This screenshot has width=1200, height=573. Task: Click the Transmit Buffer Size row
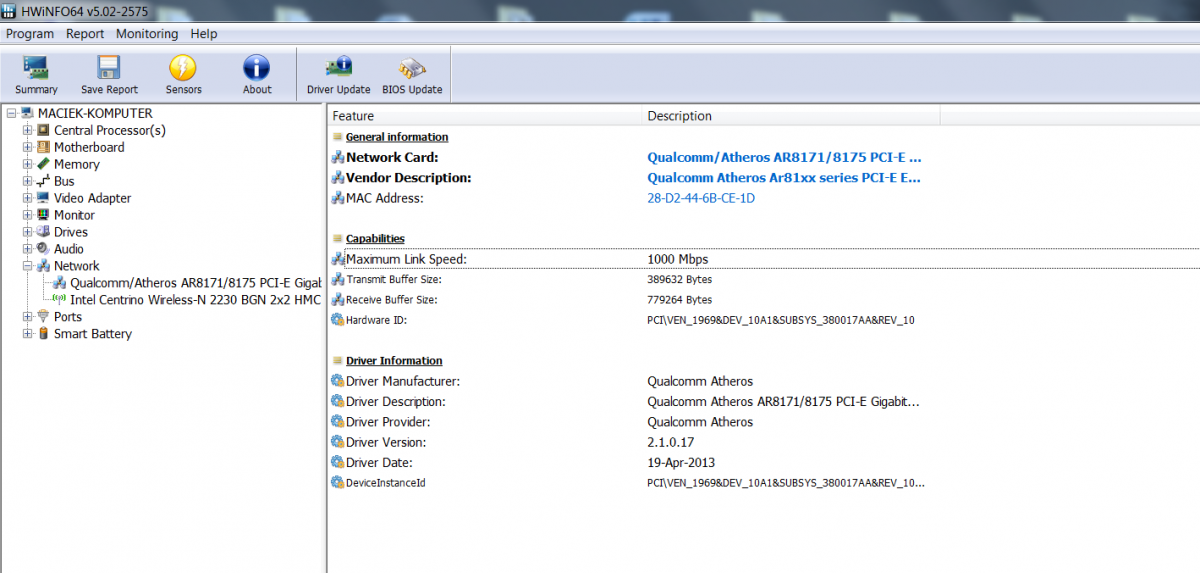coord(764,279)
